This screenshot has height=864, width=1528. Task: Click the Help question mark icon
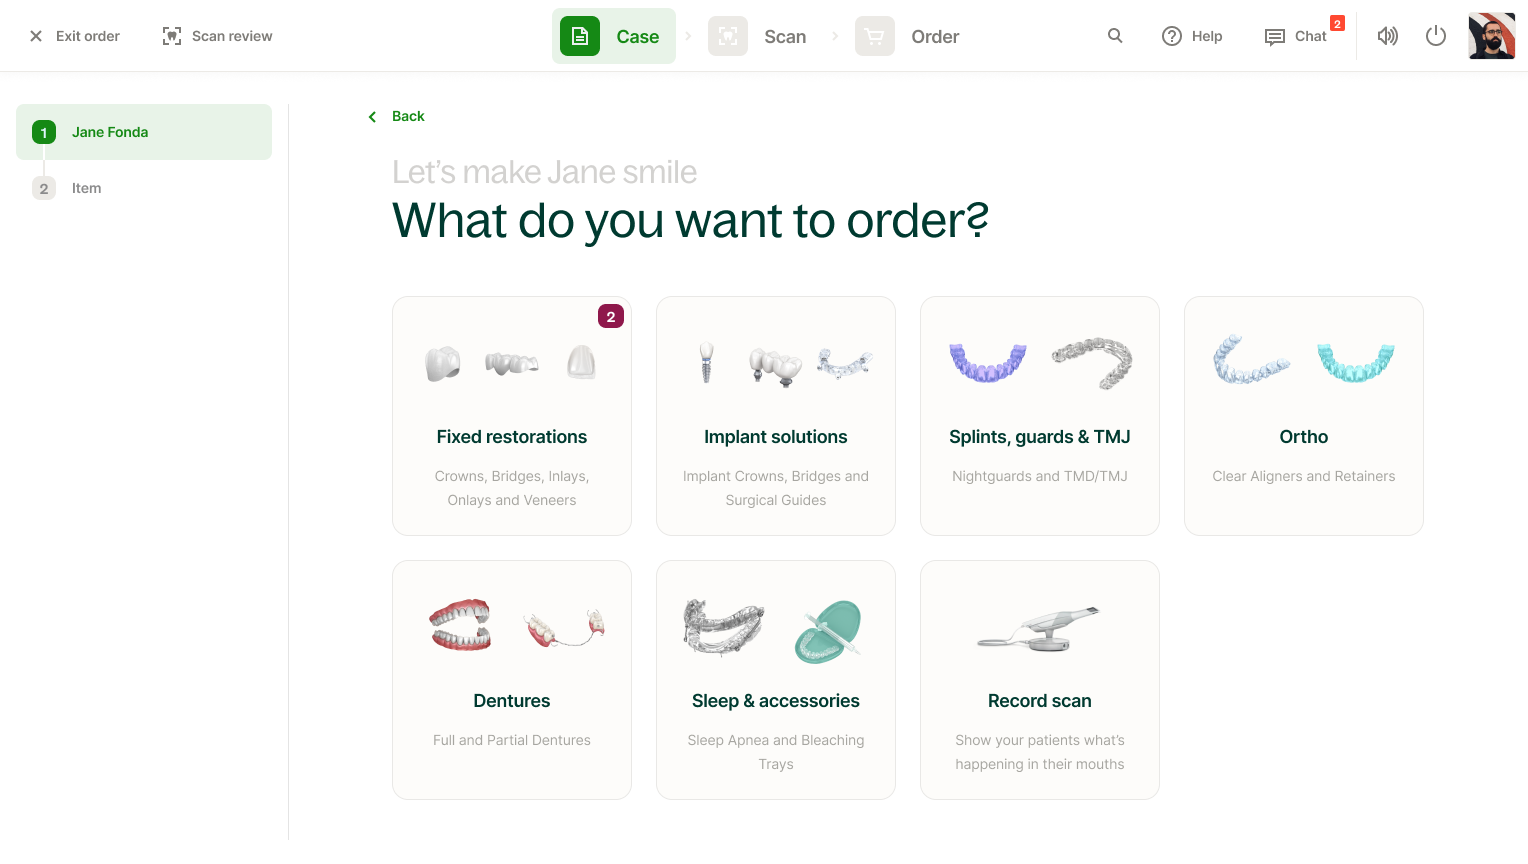(x=1172, y=36)
